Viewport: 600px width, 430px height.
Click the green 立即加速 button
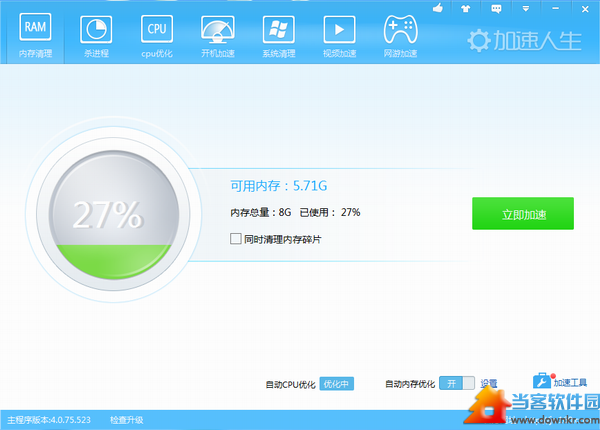[x=523, y=213]
